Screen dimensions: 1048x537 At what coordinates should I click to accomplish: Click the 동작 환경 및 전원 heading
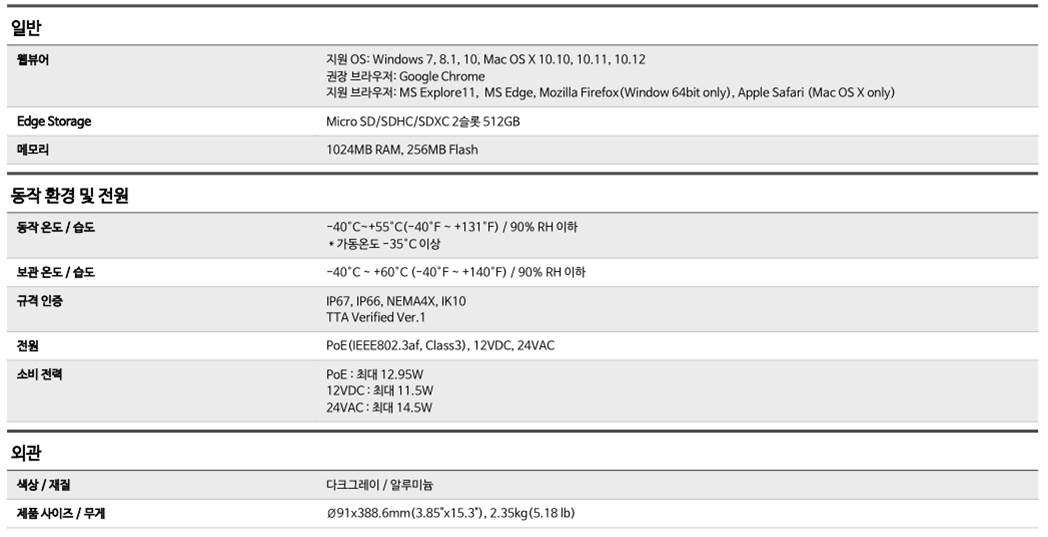tap(70, 196)
